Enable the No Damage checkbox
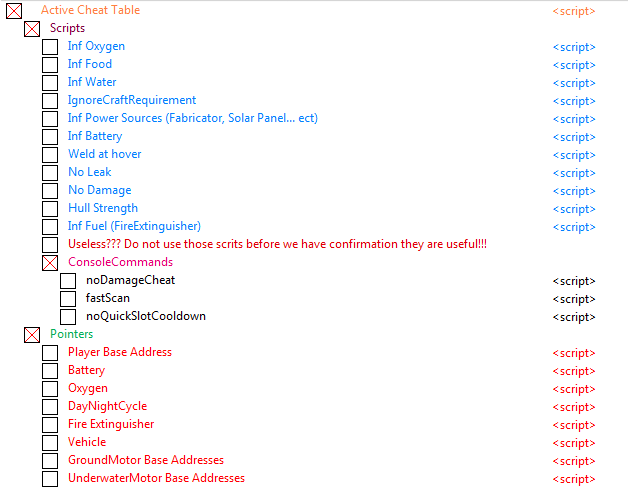The width and height of the screenshot is (628, 490). coord(50,191)
